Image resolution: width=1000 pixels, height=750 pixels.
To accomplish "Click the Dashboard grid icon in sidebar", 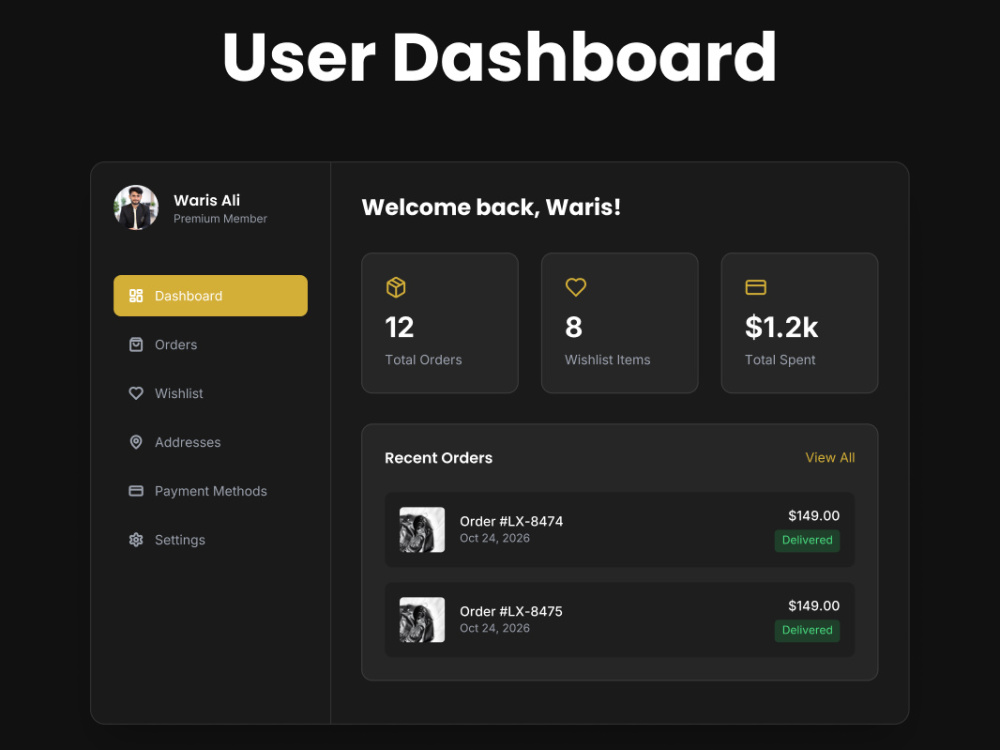I will coord(136,296).
